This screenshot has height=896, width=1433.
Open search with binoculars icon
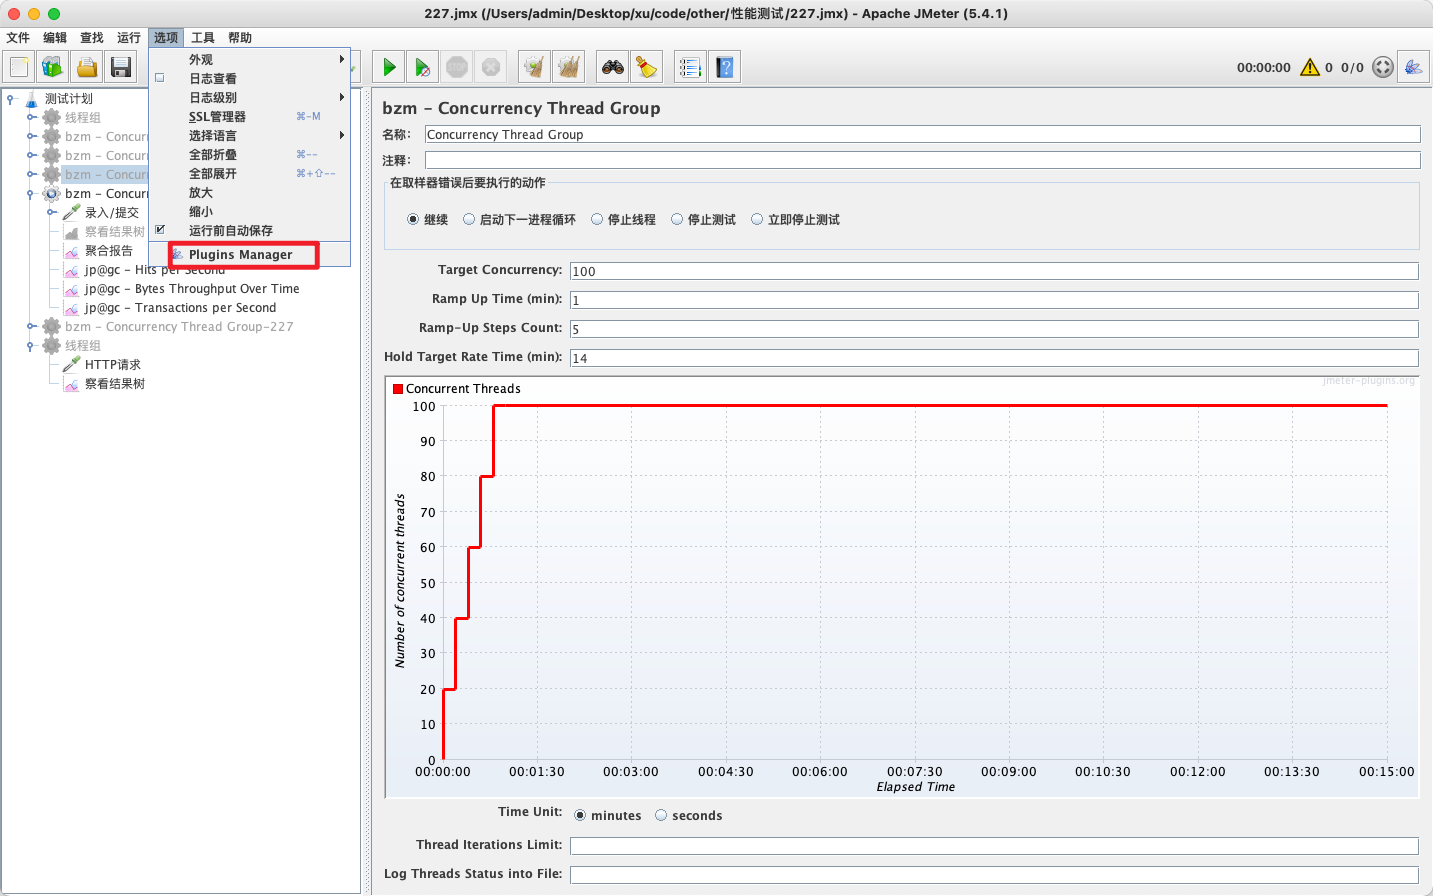tap(613, 67)
